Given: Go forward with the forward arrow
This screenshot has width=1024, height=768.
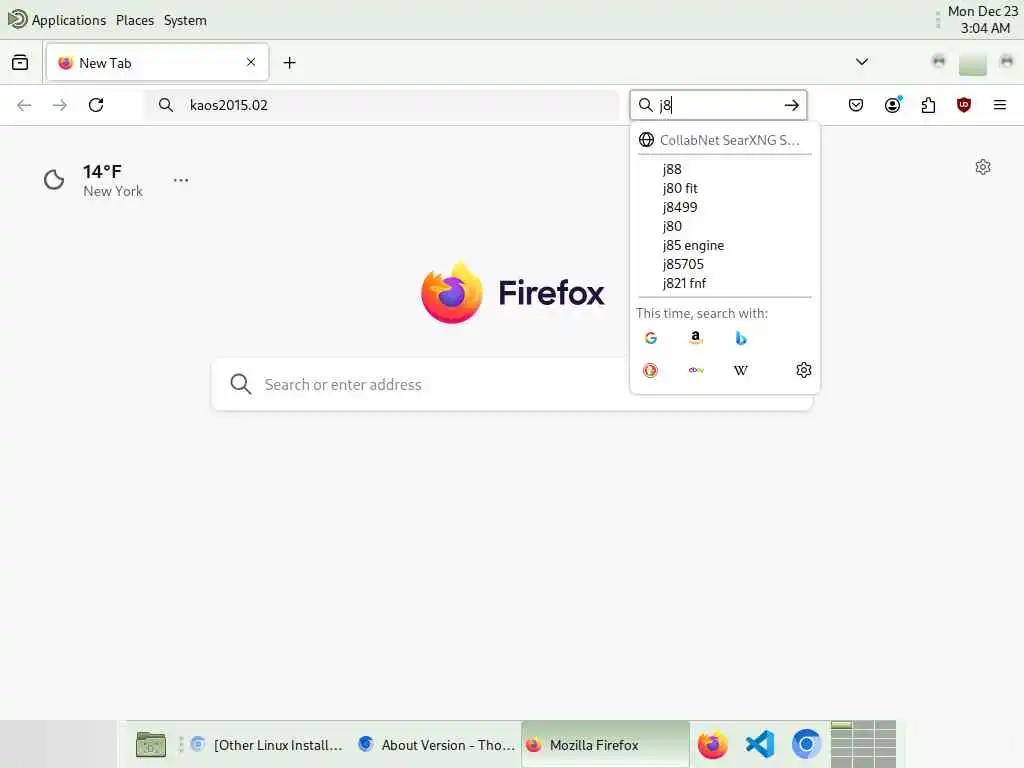Looking at the screenshot, I should coord(59,105).
